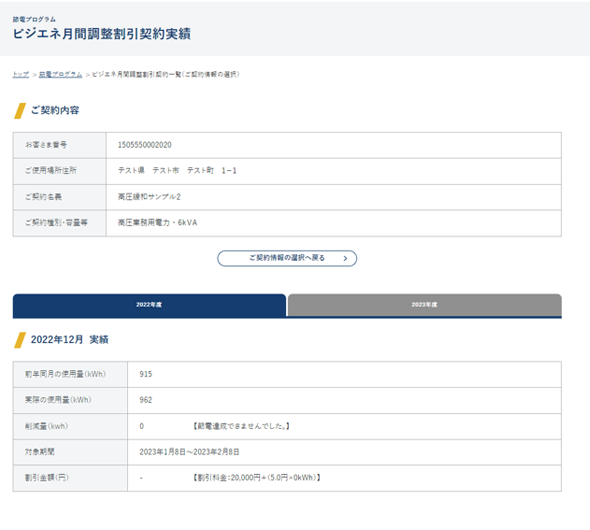Image resolution: width=590 pixels, height=530 pixels.
Task: Click period 2023年1月8日～2023年2月8日
Action: pos(189,452)
